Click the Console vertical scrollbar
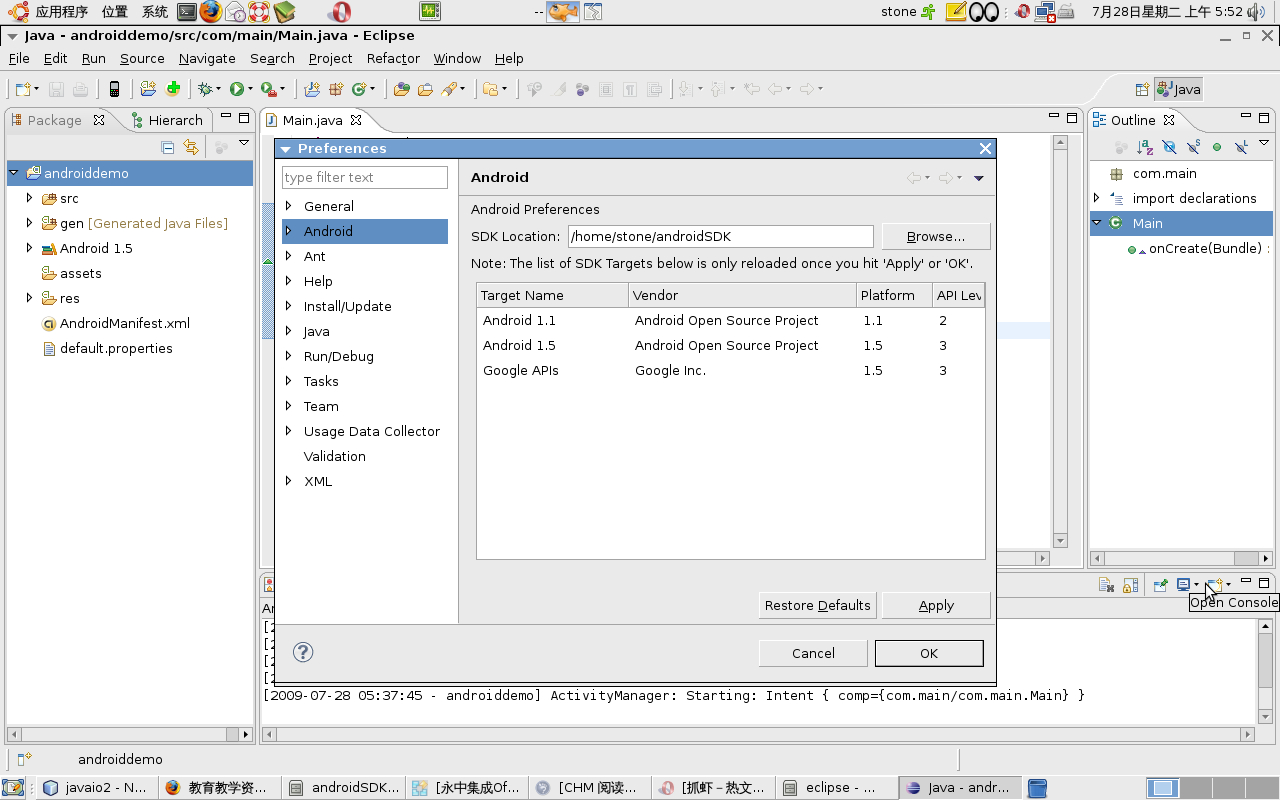Image resolution: width=1280 pixels, height=800 pixels. coord(1266,670)
